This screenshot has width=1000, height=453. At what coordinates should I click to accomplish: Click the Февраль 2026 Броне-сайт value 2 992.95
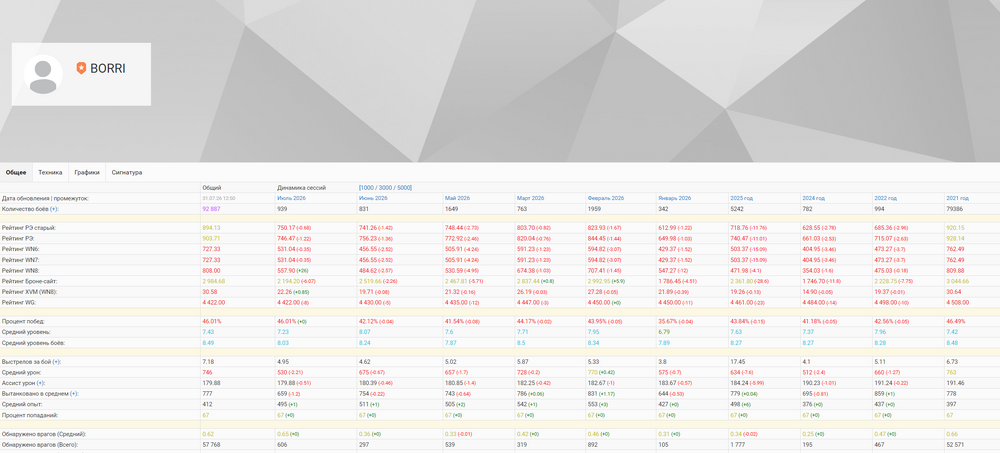(x=599, y=281)
